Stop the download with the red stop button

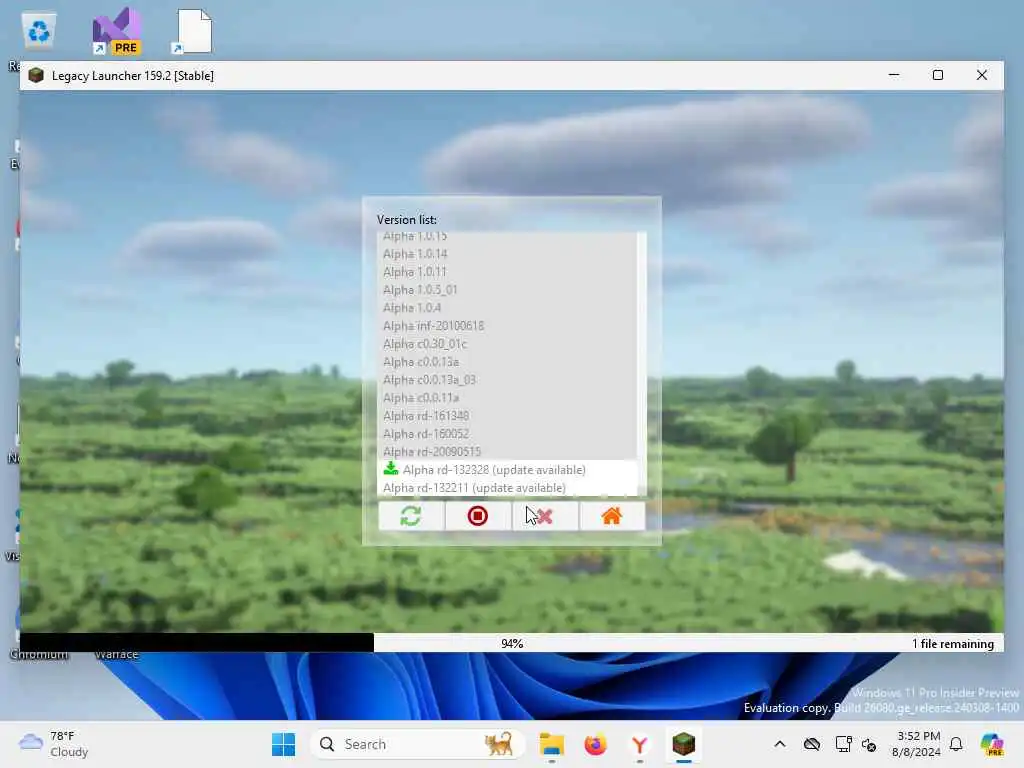click(x=477, y=516)
